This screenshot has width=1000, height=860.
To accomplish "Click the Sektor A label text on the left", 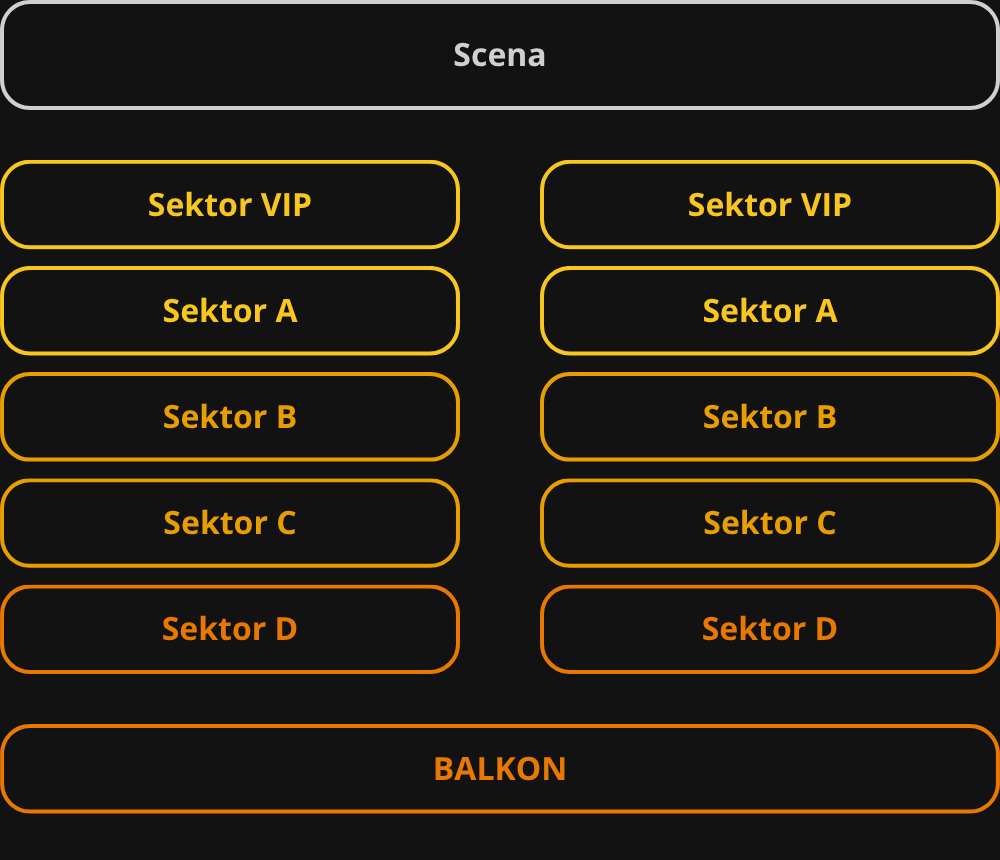I will coord(230,311).
